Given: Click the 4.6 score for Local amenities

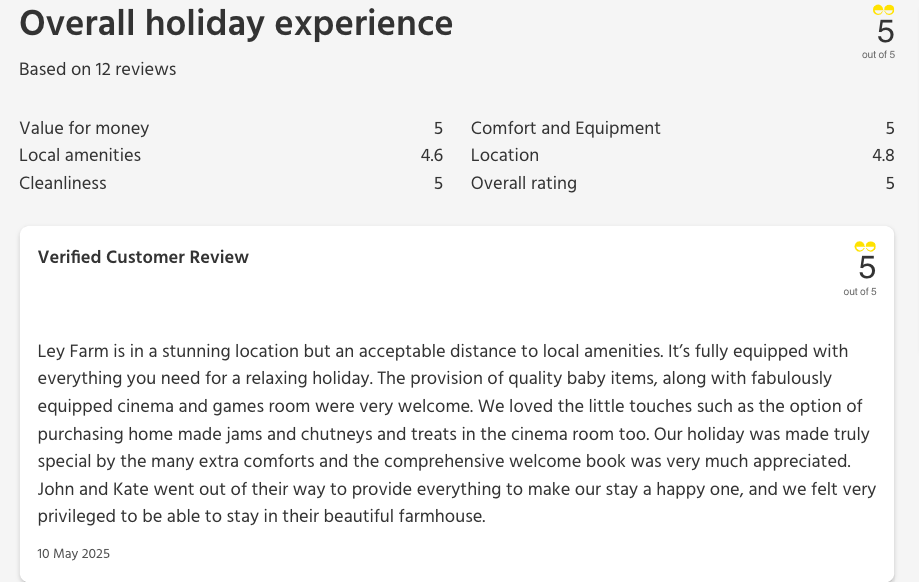Looking at the screenshot, I should (432, 155).
